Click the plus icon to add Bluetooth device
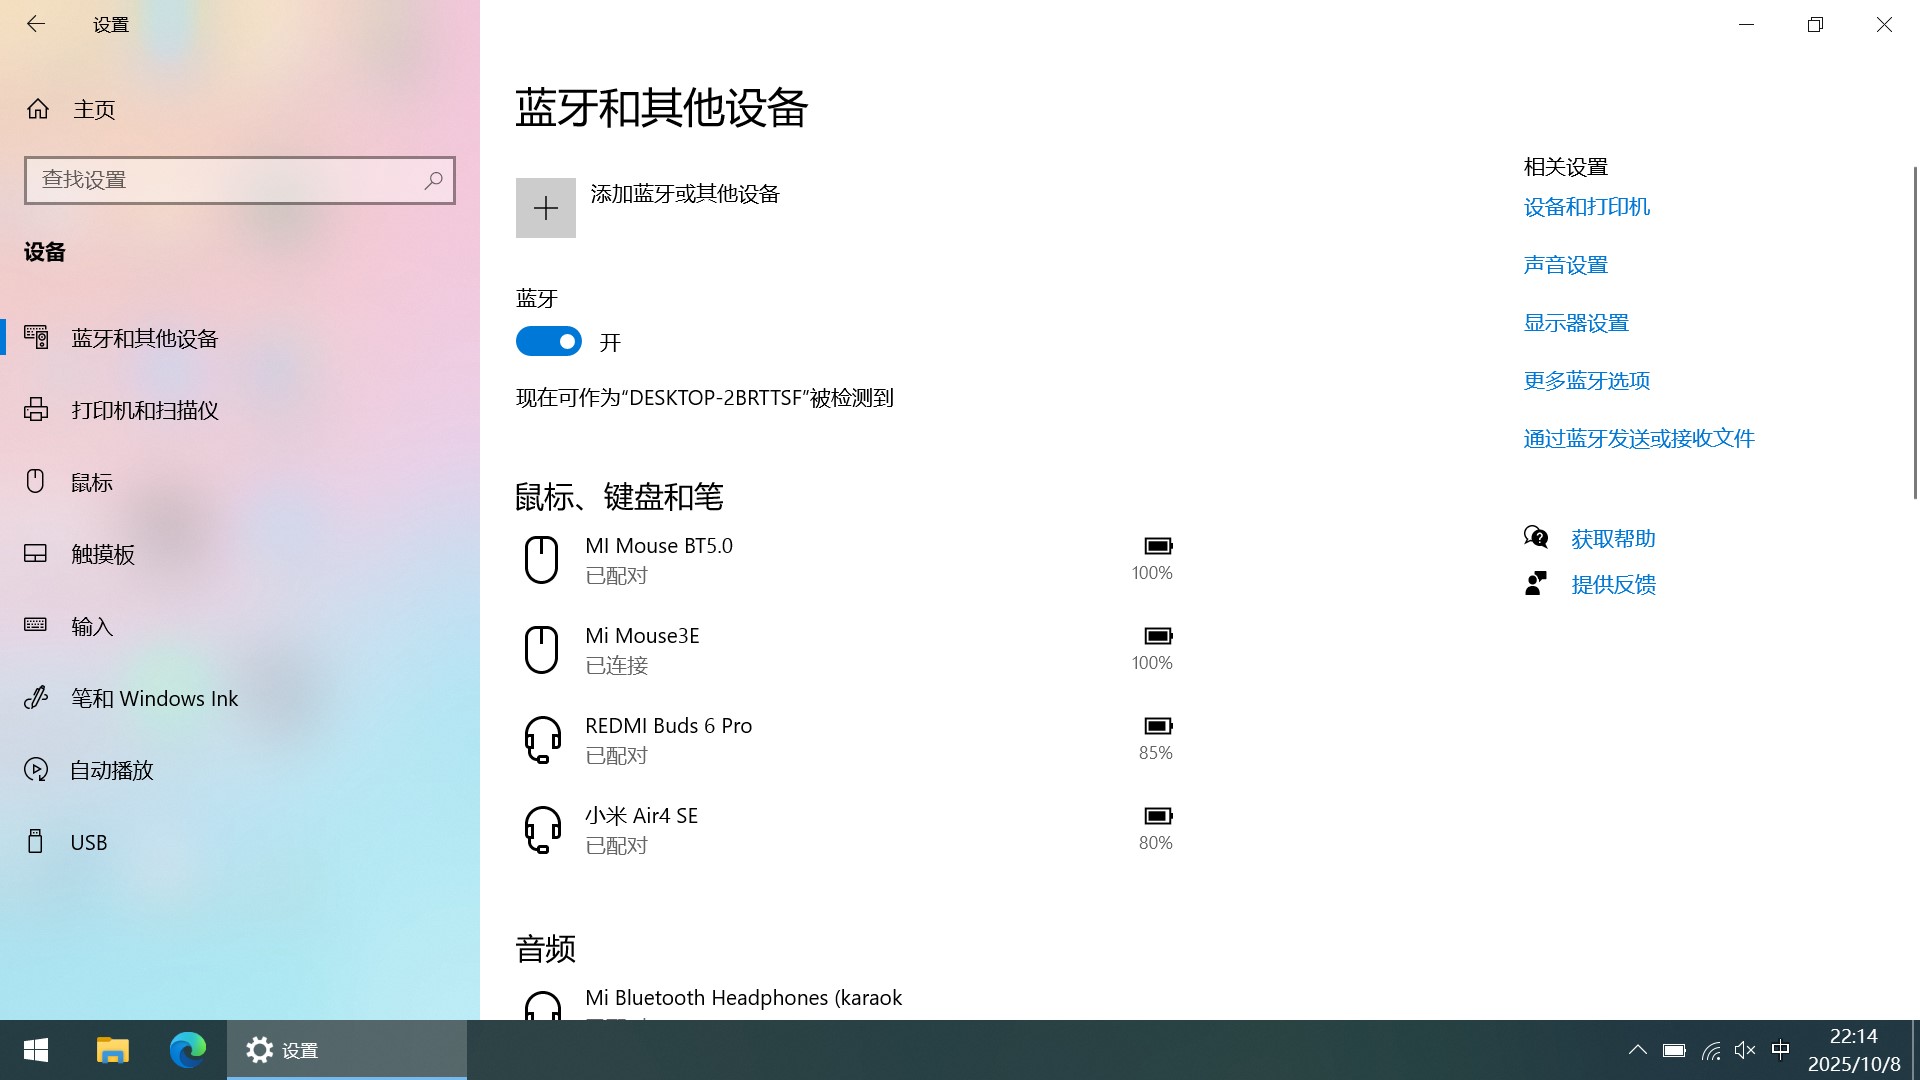 click(x=545, y=208)
